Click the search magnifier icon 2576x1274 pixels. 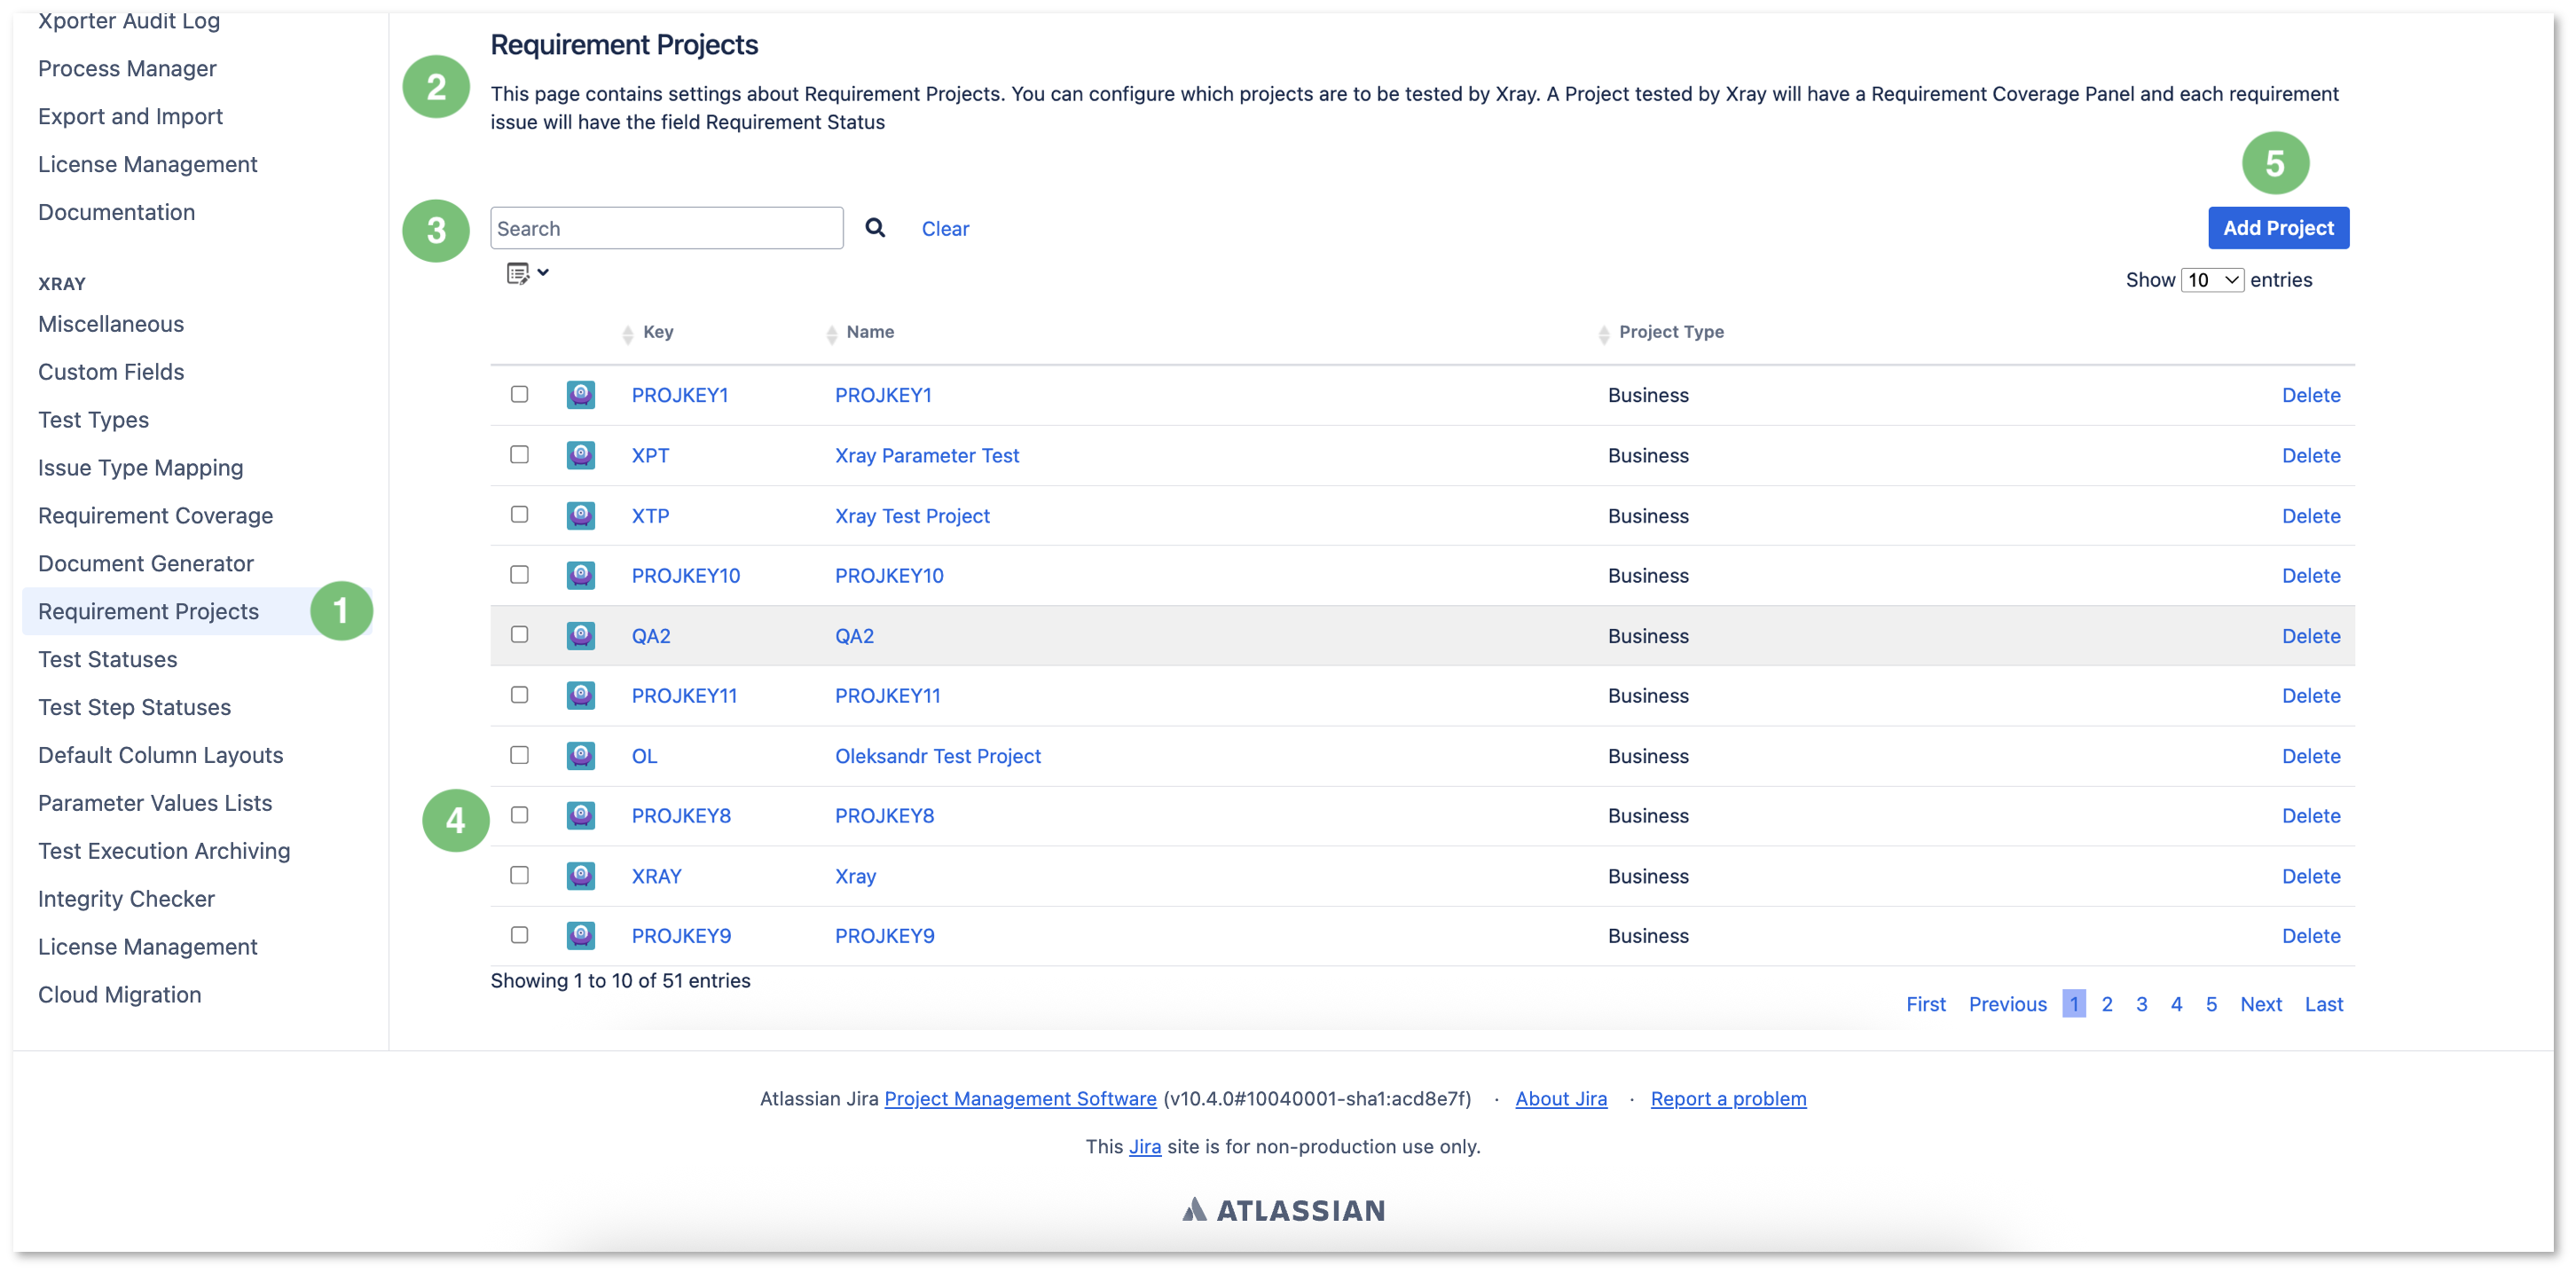(875, 228)
